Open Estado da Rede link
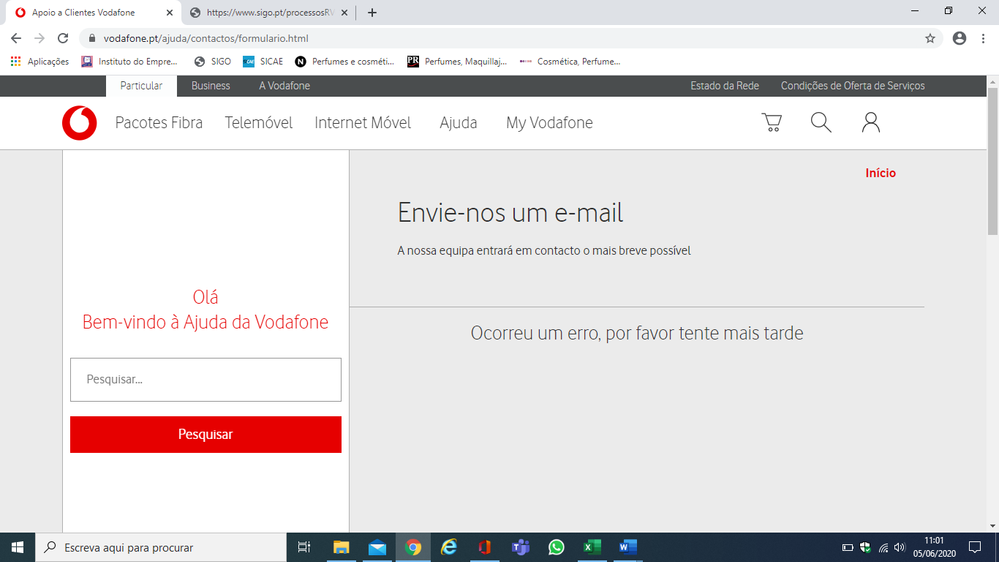The width and height of the screenshot is (999, 562). tap(724, 86)
